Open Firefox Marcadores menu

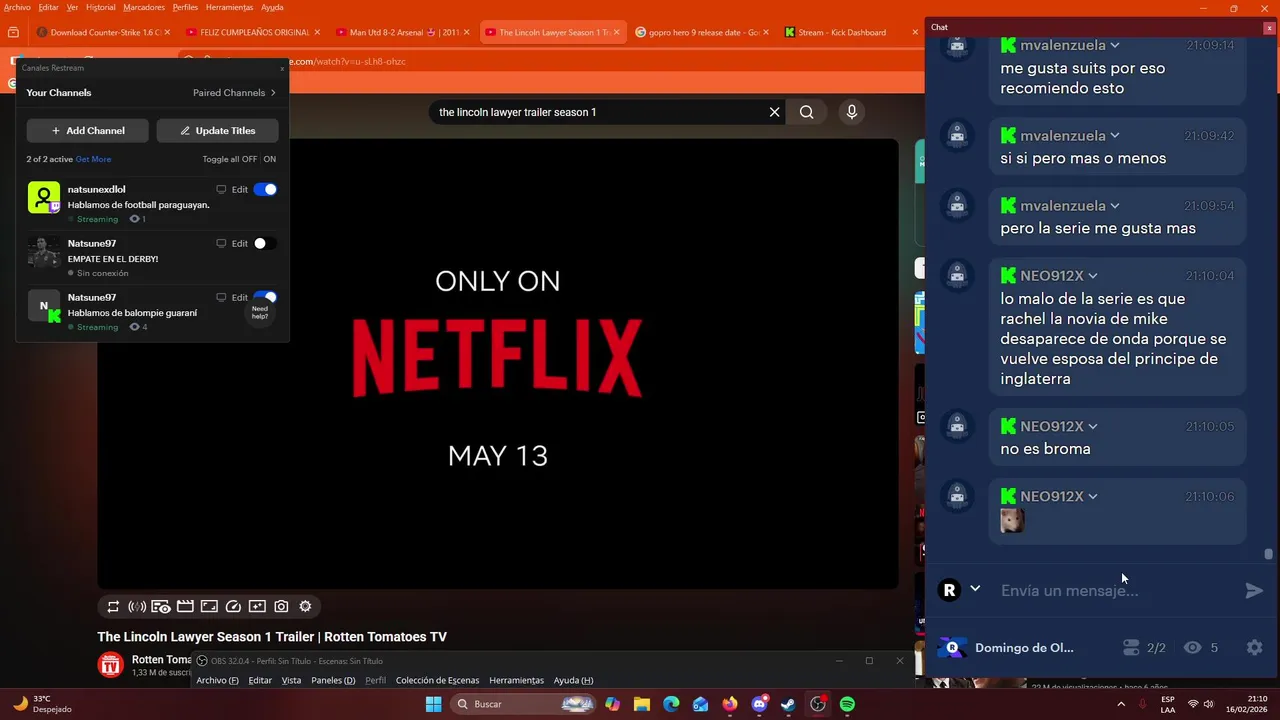click(x=144, y=7)
